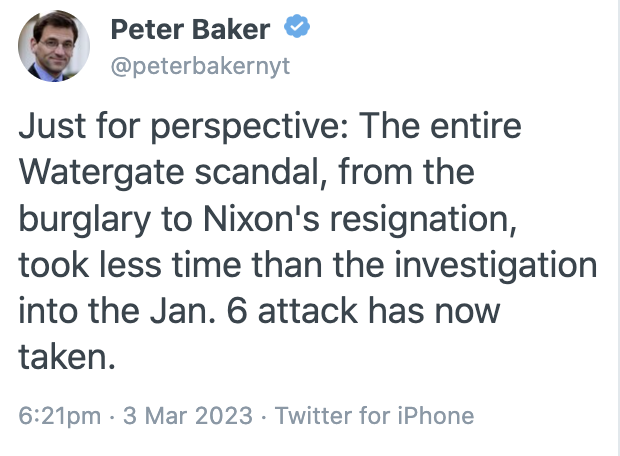Click the word Watergate in the tweet
Screen dimensions: 620x456
click(102, 173)
